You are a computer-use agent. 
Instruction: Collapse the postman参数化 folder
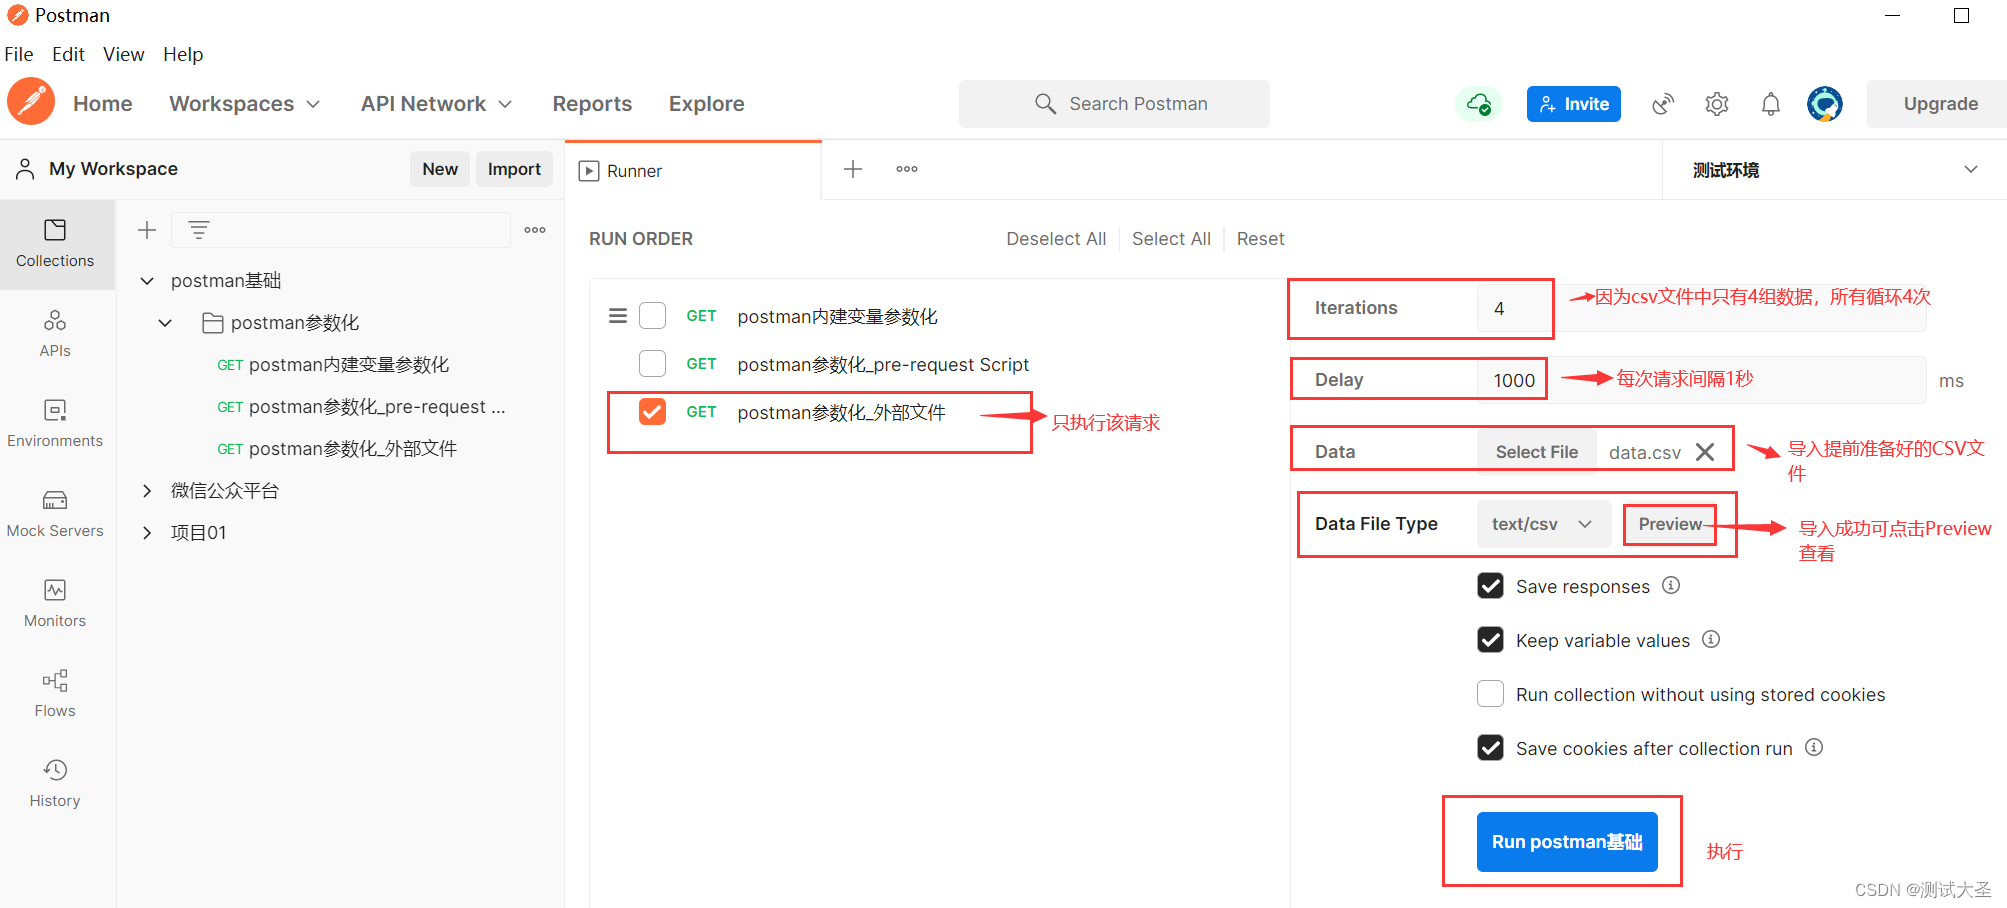(166, 323)
